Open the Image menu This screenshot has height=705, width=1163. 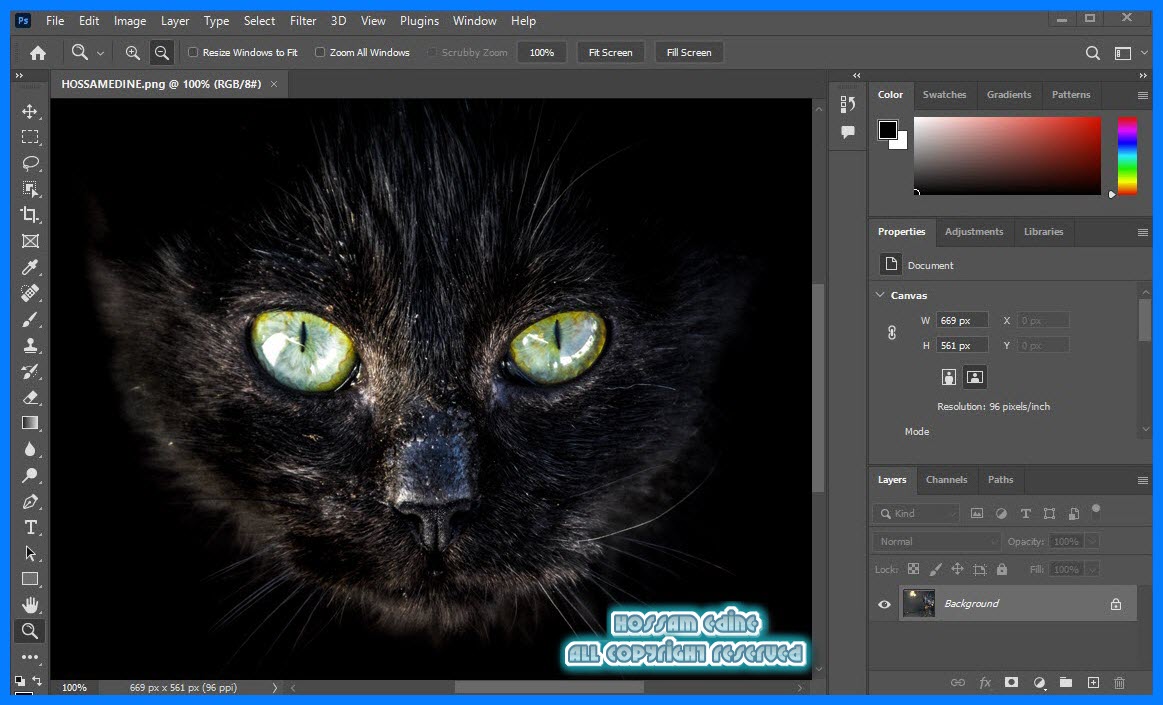click(x=130, y=21)
